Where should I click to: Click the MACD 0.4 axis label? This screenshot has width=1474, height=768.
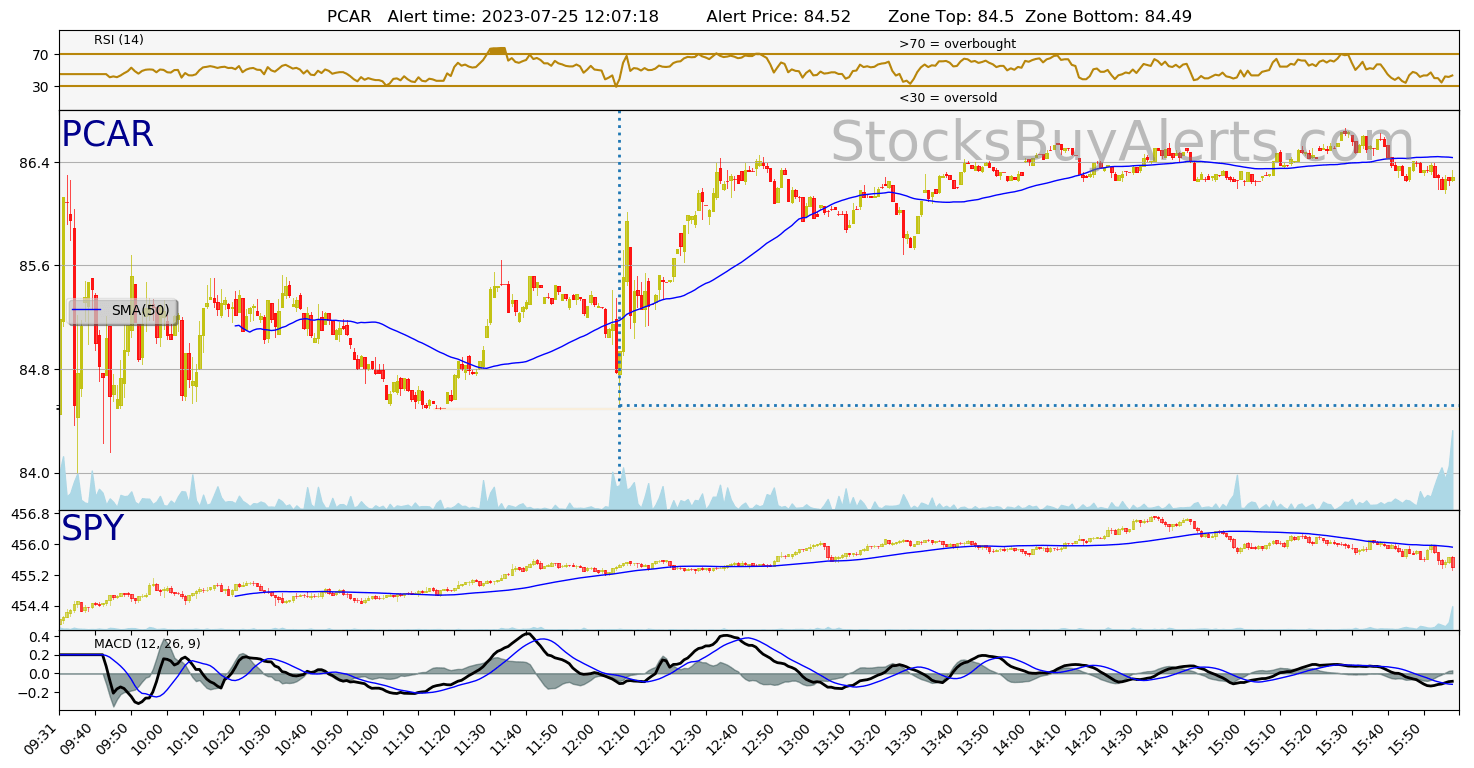click(39, 636)
